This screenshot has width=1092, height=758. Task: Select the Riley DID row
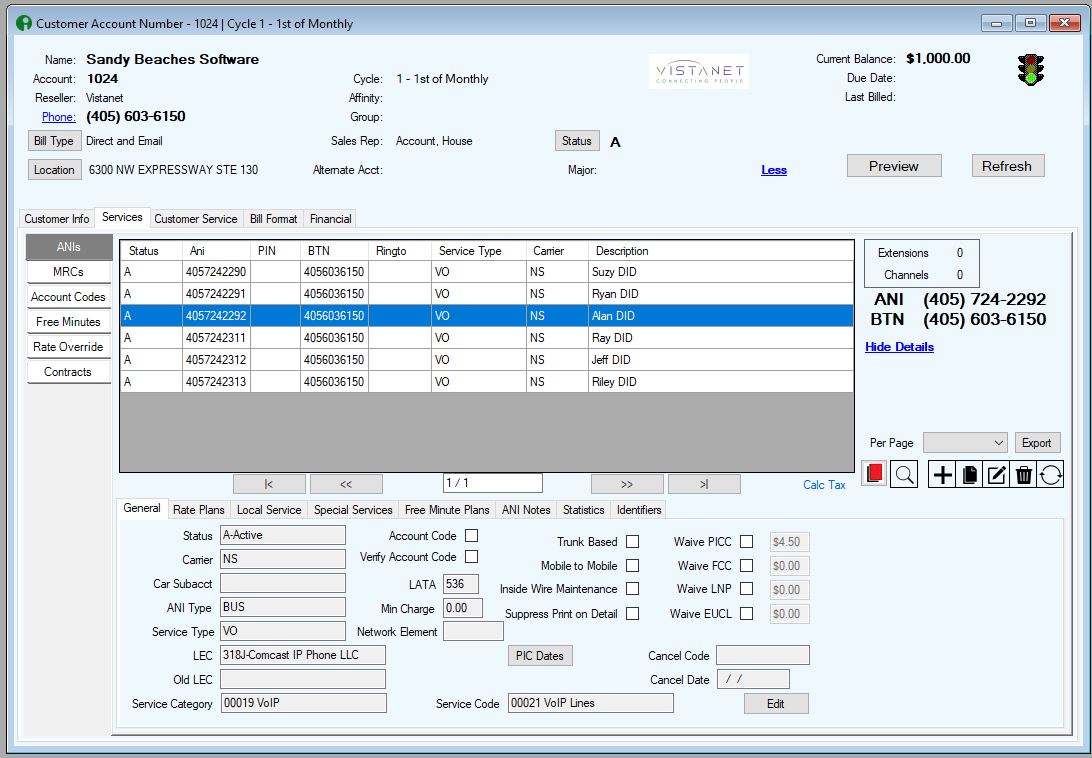click(487, 382)
